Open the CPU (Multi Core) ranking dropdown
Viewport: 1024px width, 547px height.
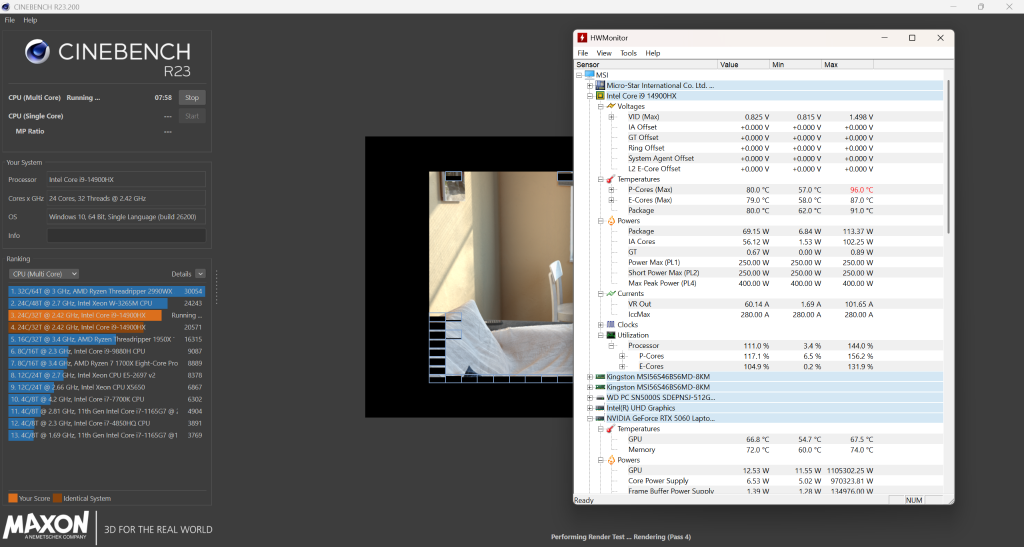point(44,273)
